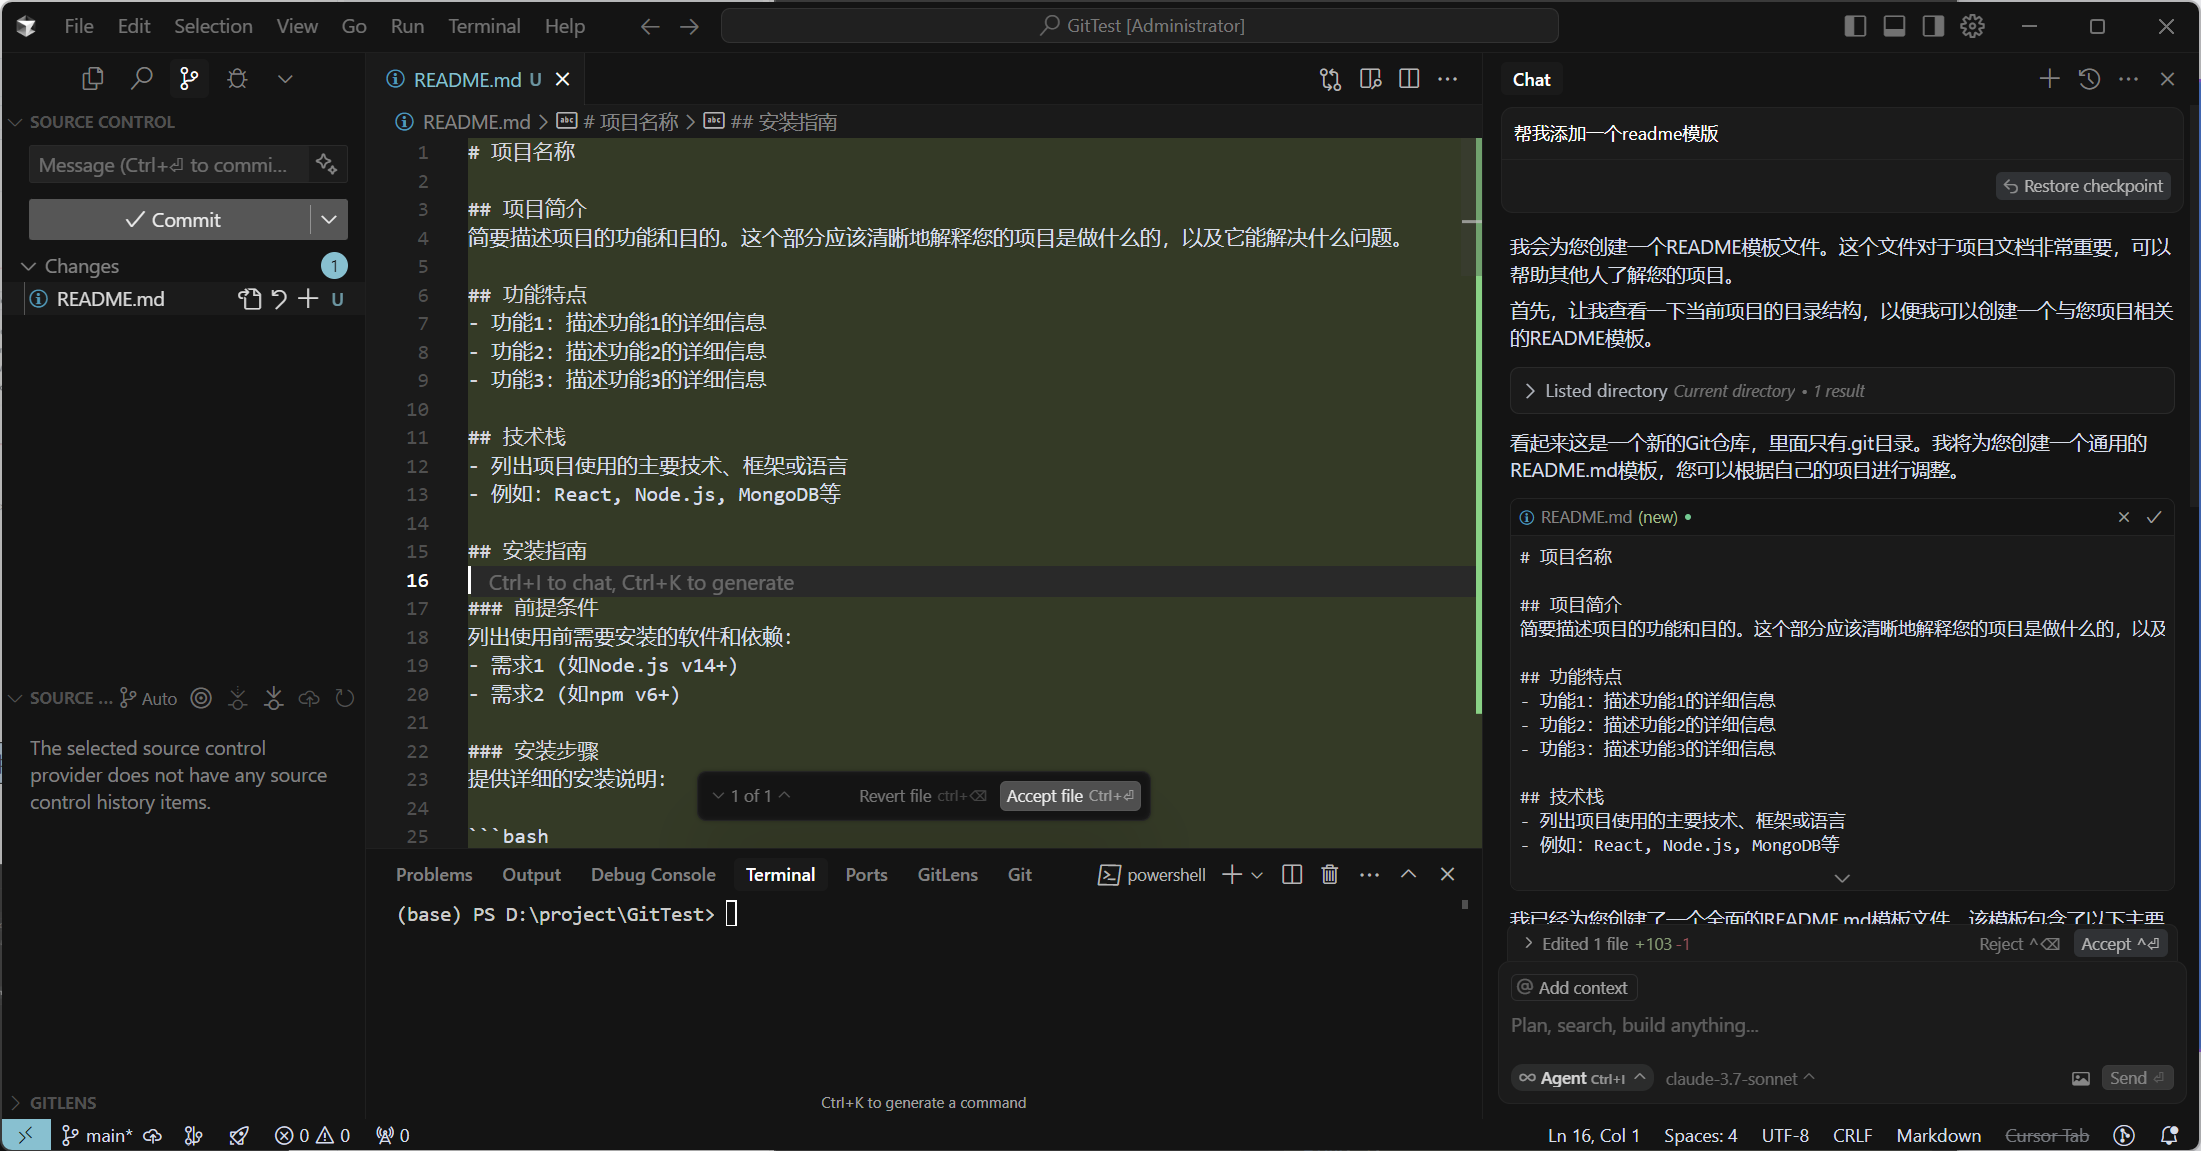Toggle the AI pane layout button
The image size is (2201, 1151).
(1933, 26)
